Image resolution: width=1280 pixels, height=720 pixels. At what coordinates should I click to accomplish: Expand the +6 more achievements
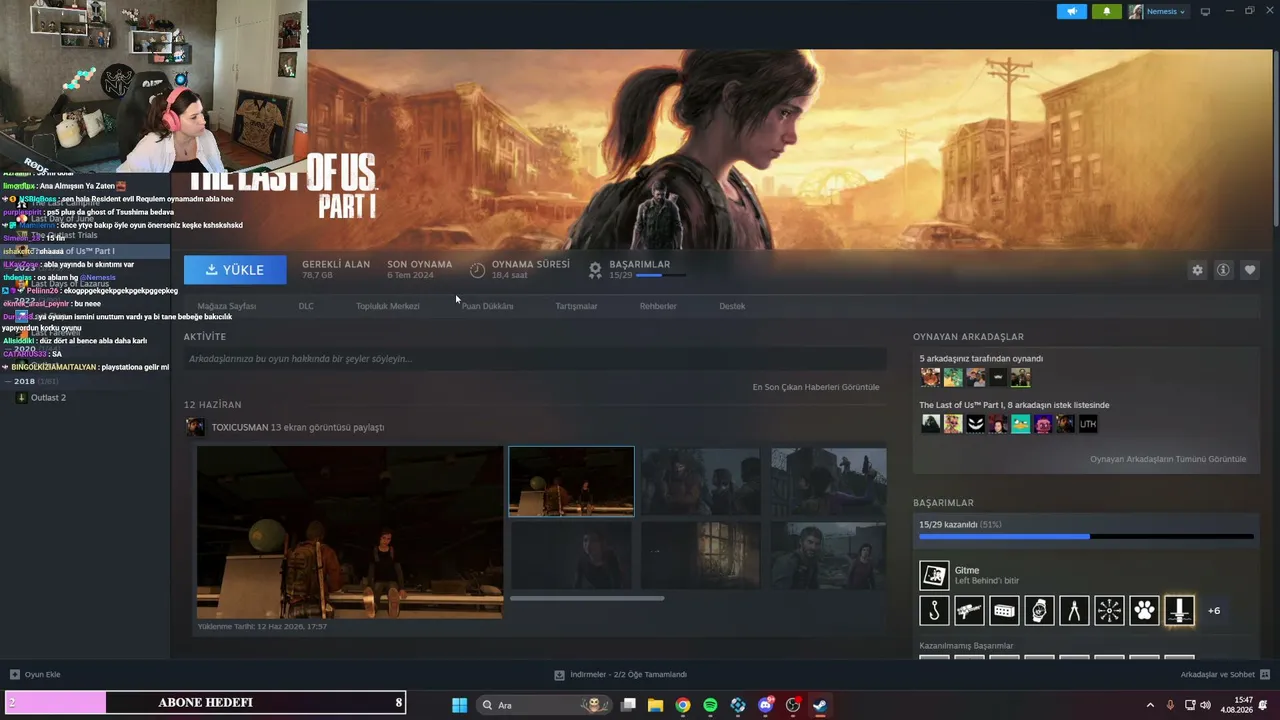pos(1214,610)
